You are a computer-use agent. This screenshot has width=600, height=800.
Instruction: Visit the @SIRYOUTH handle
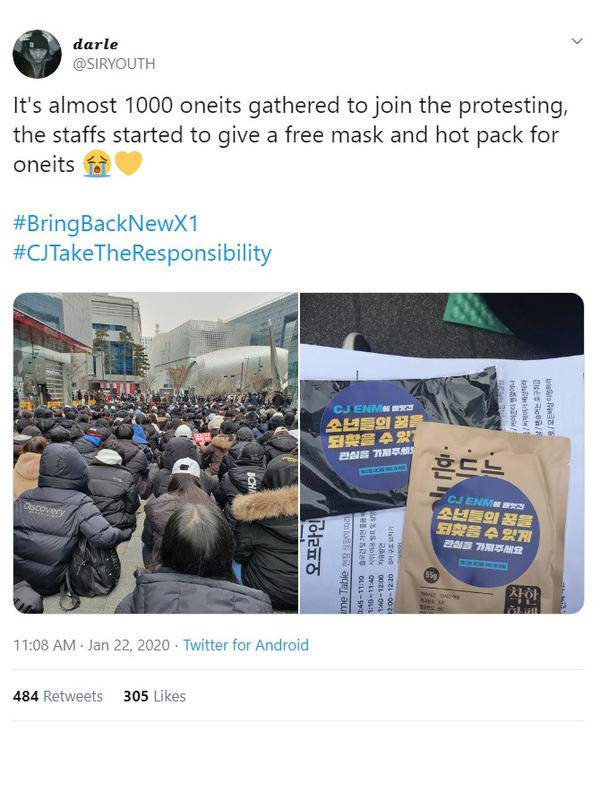(114, 64)
